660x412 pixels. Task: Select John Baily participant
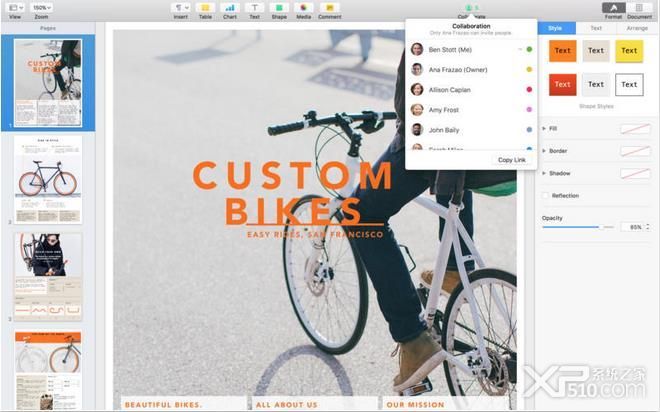pyautogui.click(x=471, y=130)
